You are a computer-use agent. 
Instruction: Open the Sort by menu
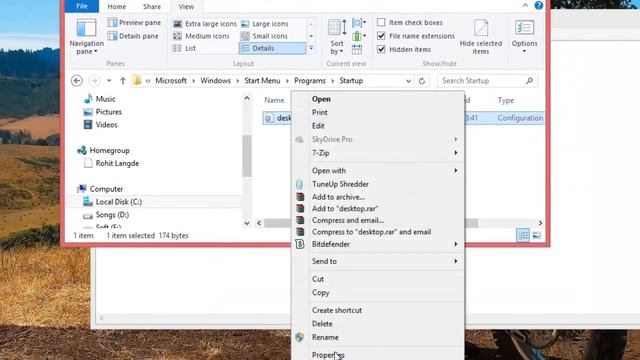pyautogui.click(x=337, y=37)
